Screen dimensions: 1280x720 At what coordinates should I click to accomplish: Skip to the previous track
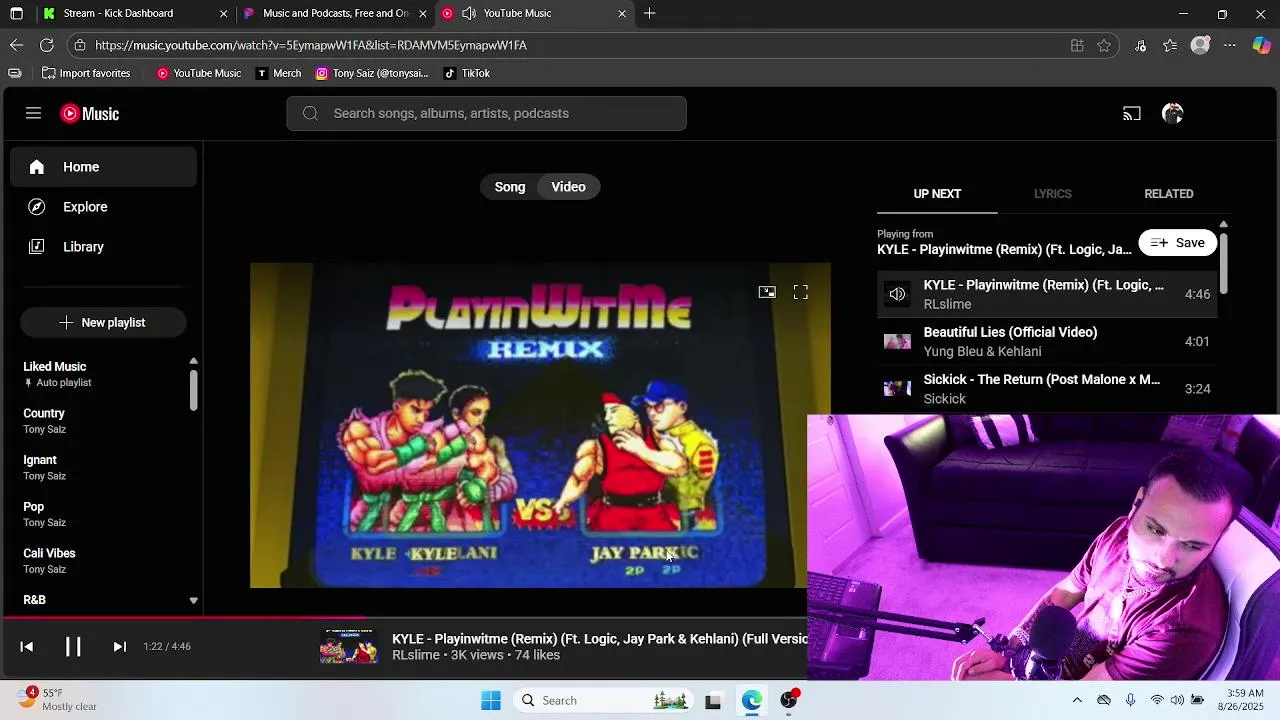27,647
